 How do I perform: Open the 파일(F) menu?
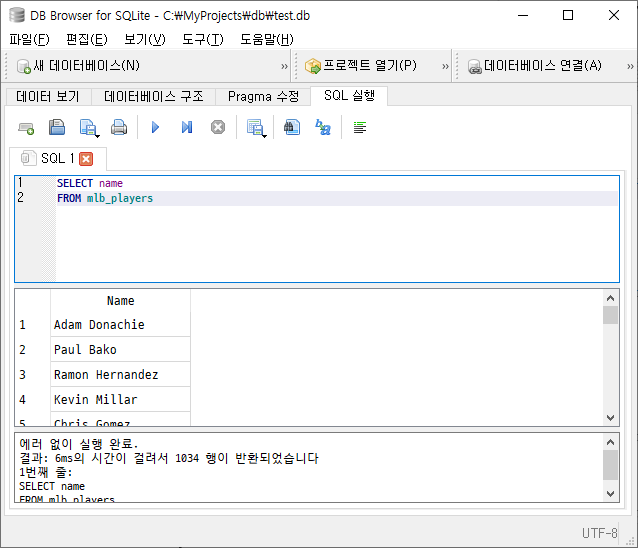pyautogui.click(x=29, y=39)
